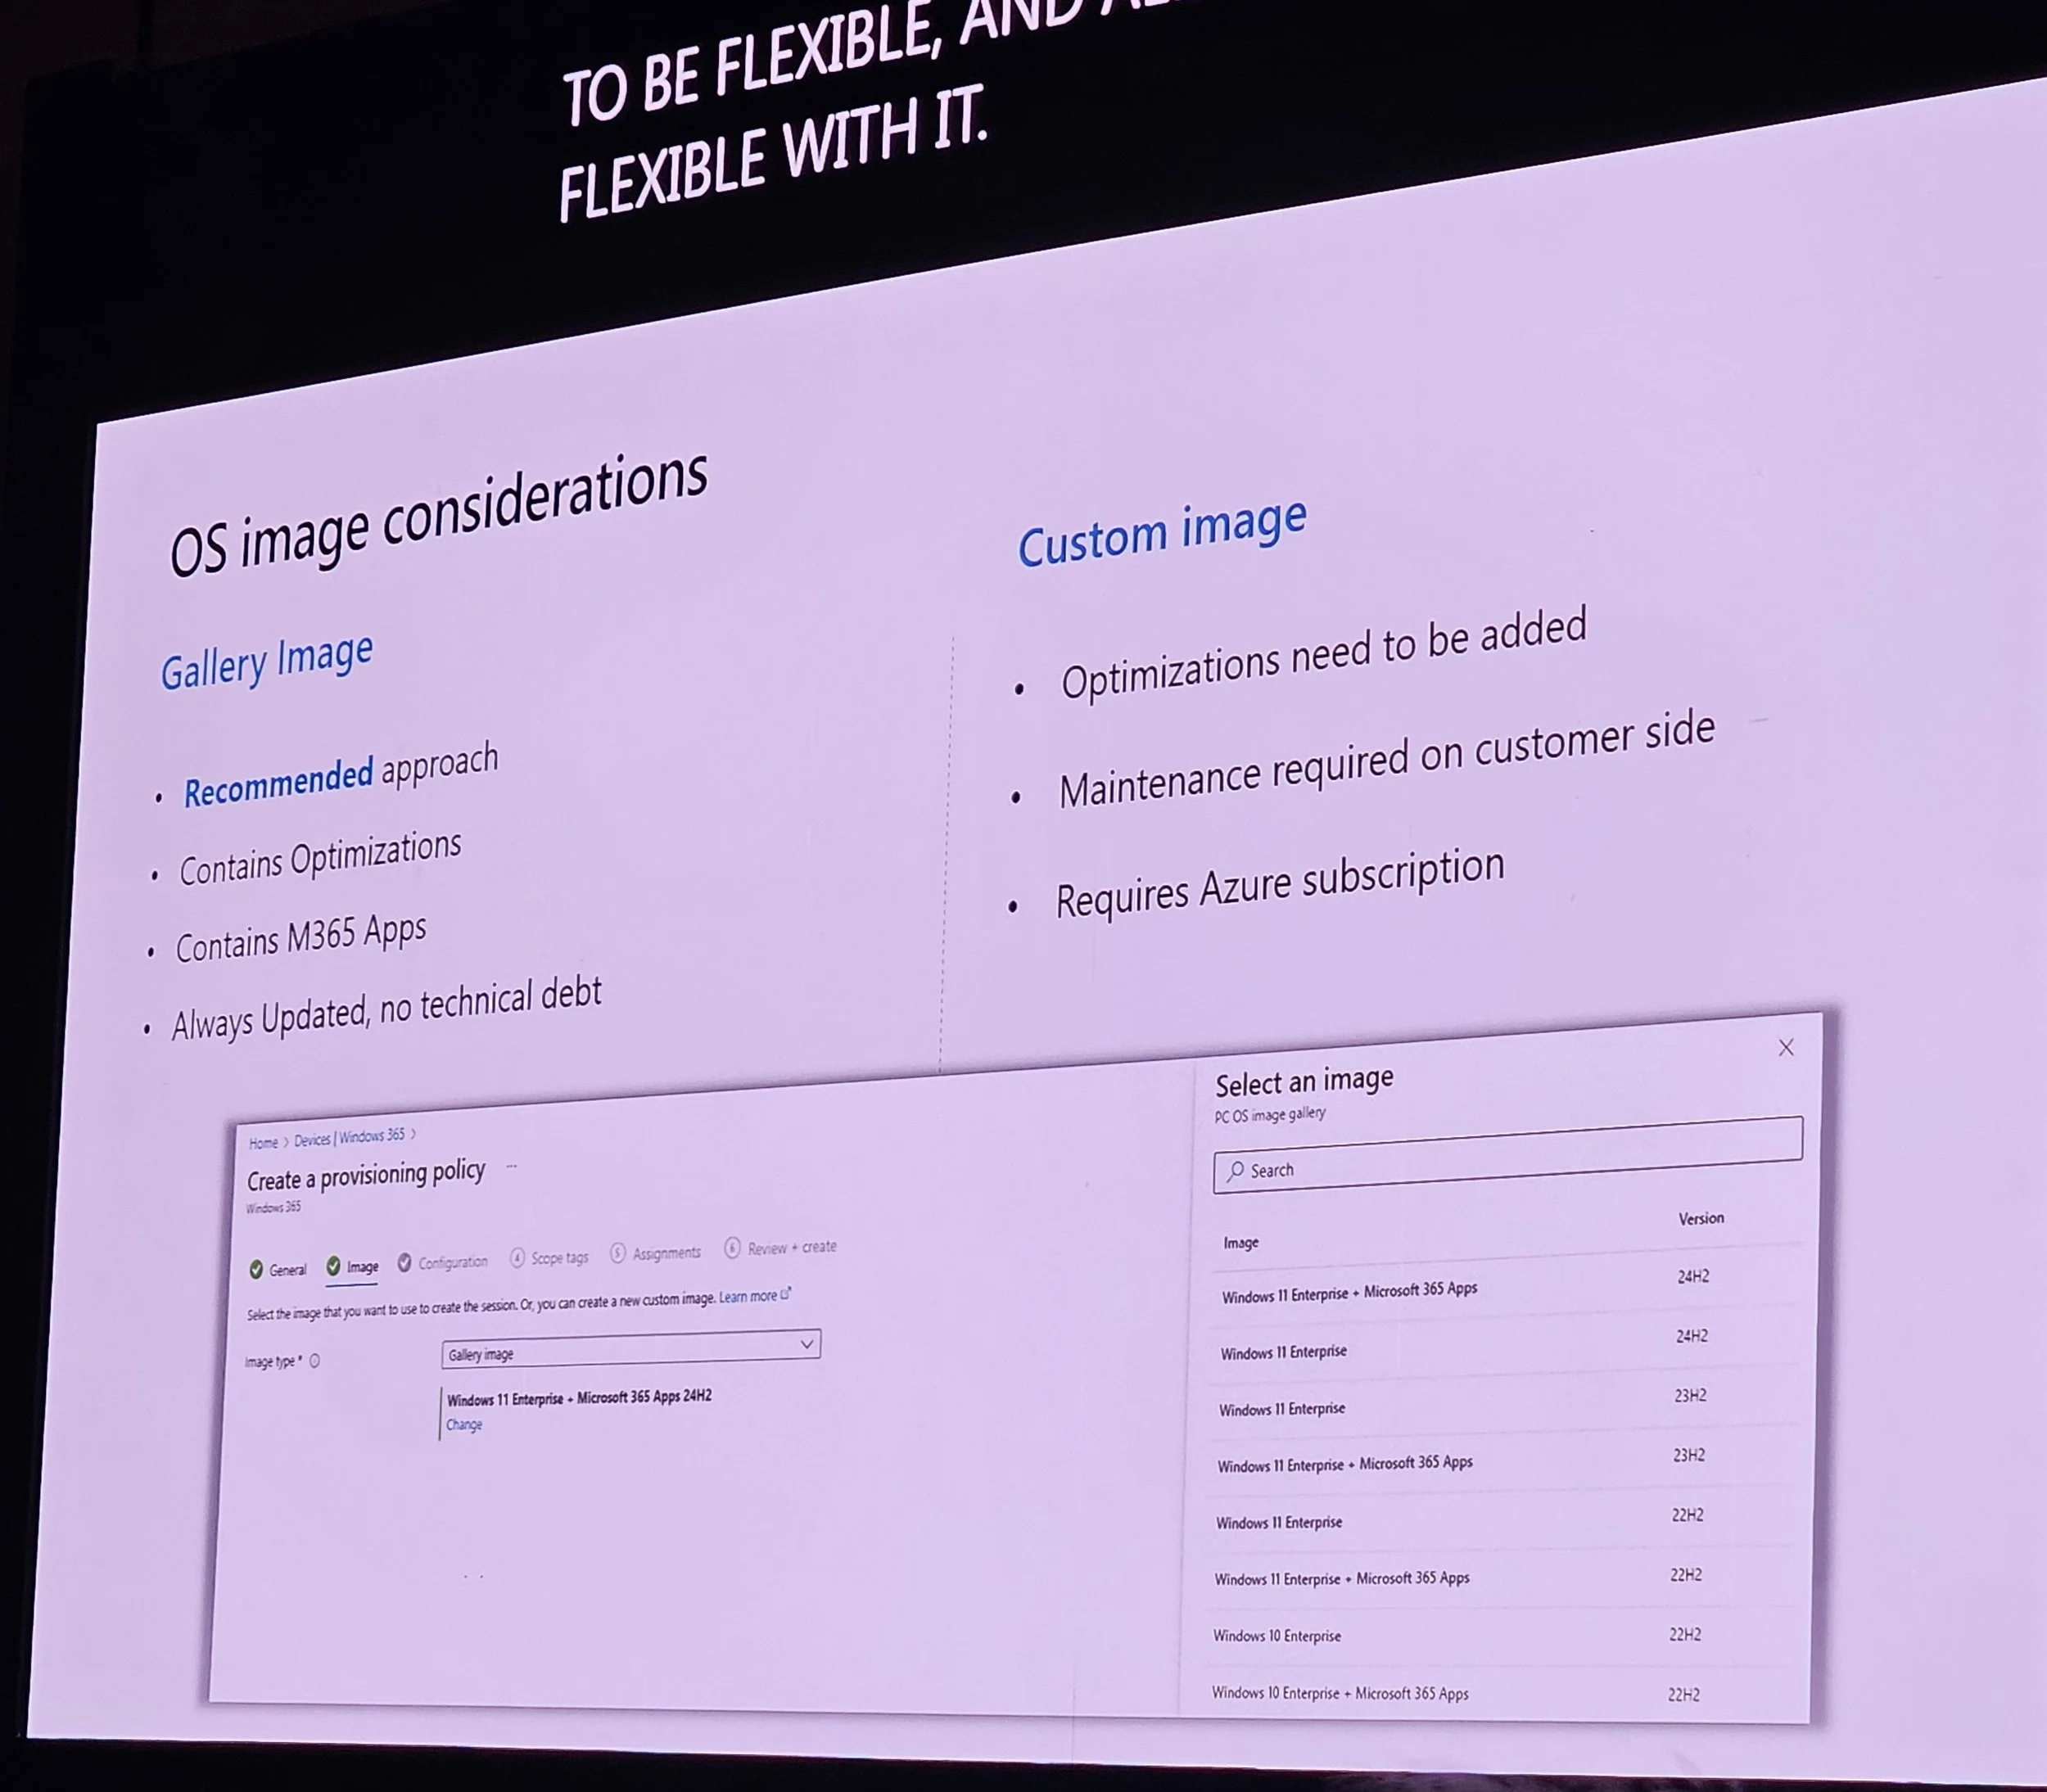Click the search magnifier icon

1236,1170
